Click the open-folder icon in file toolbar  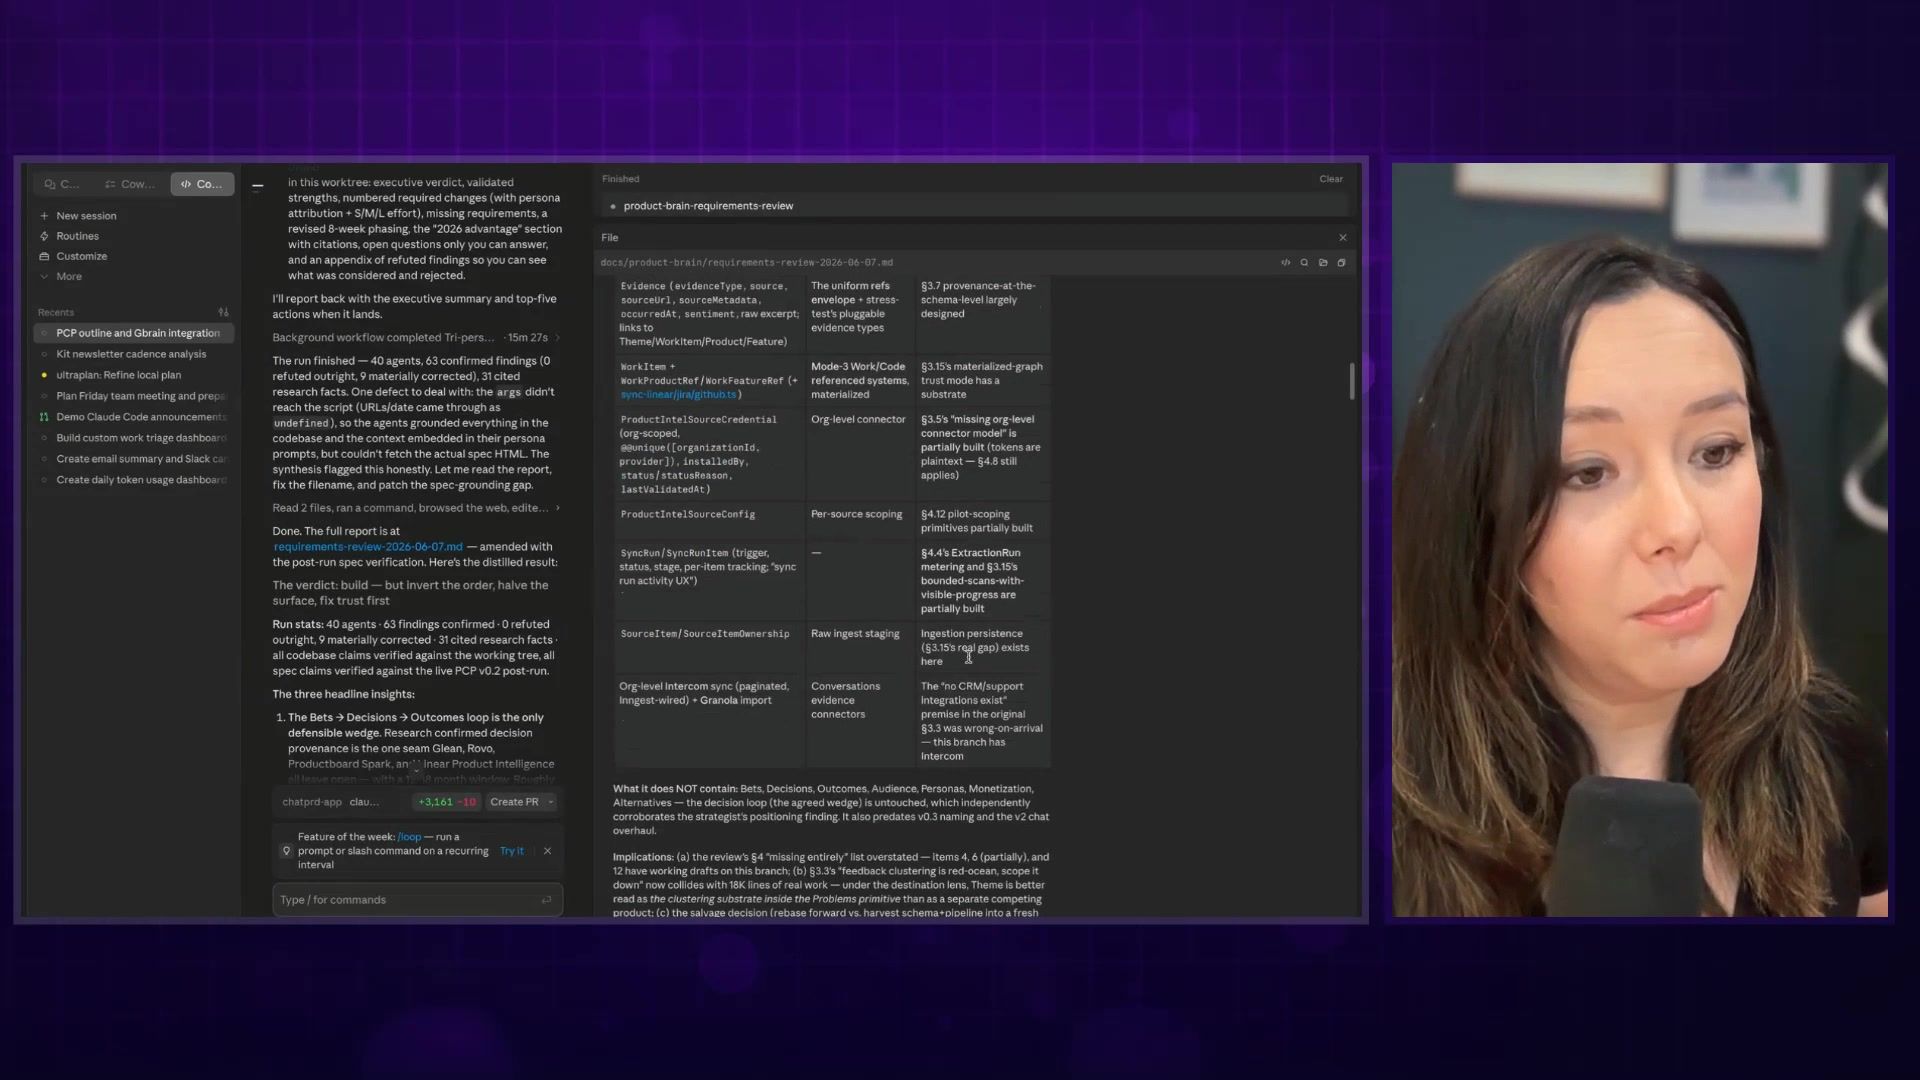tap(1323, 263)
